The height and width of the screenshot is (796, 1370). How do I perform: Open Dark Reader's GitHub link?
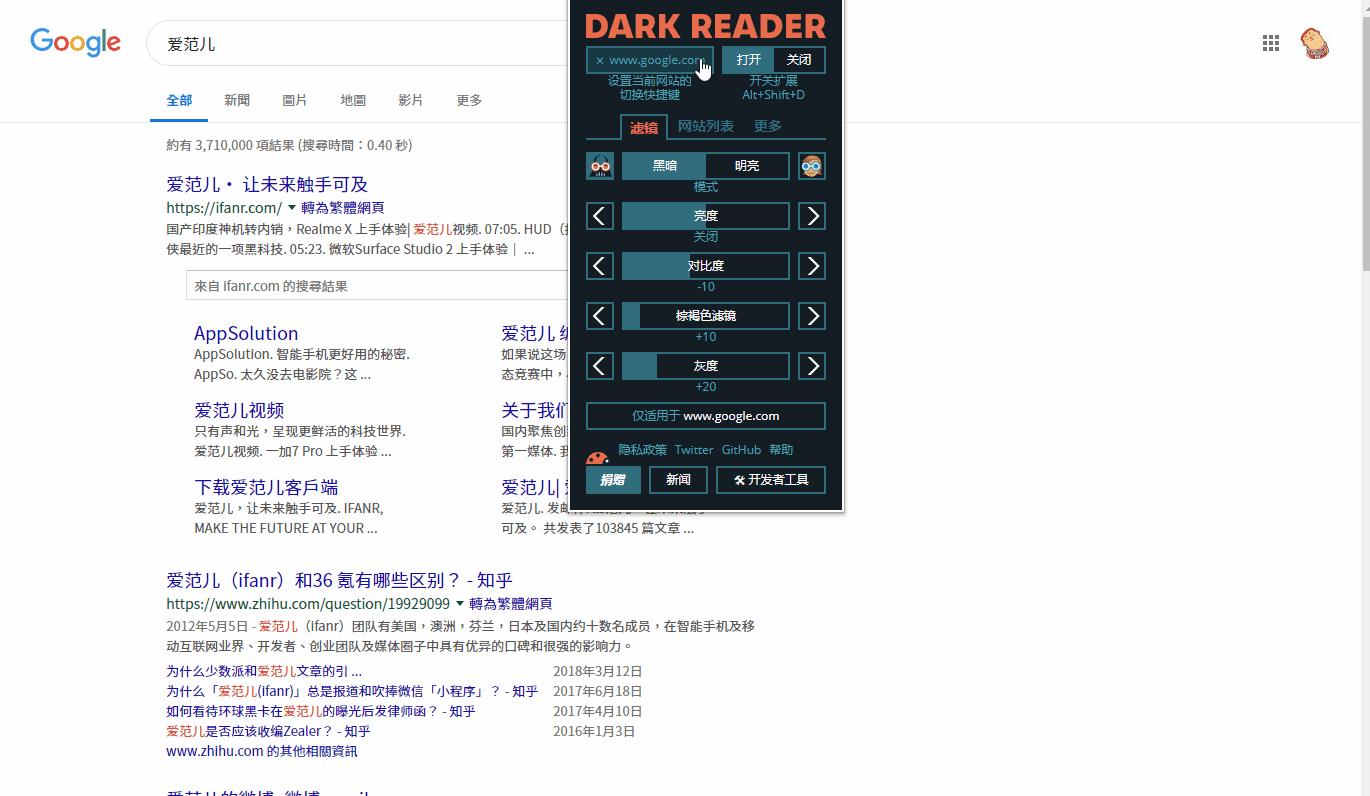click(x=741, y=450)
